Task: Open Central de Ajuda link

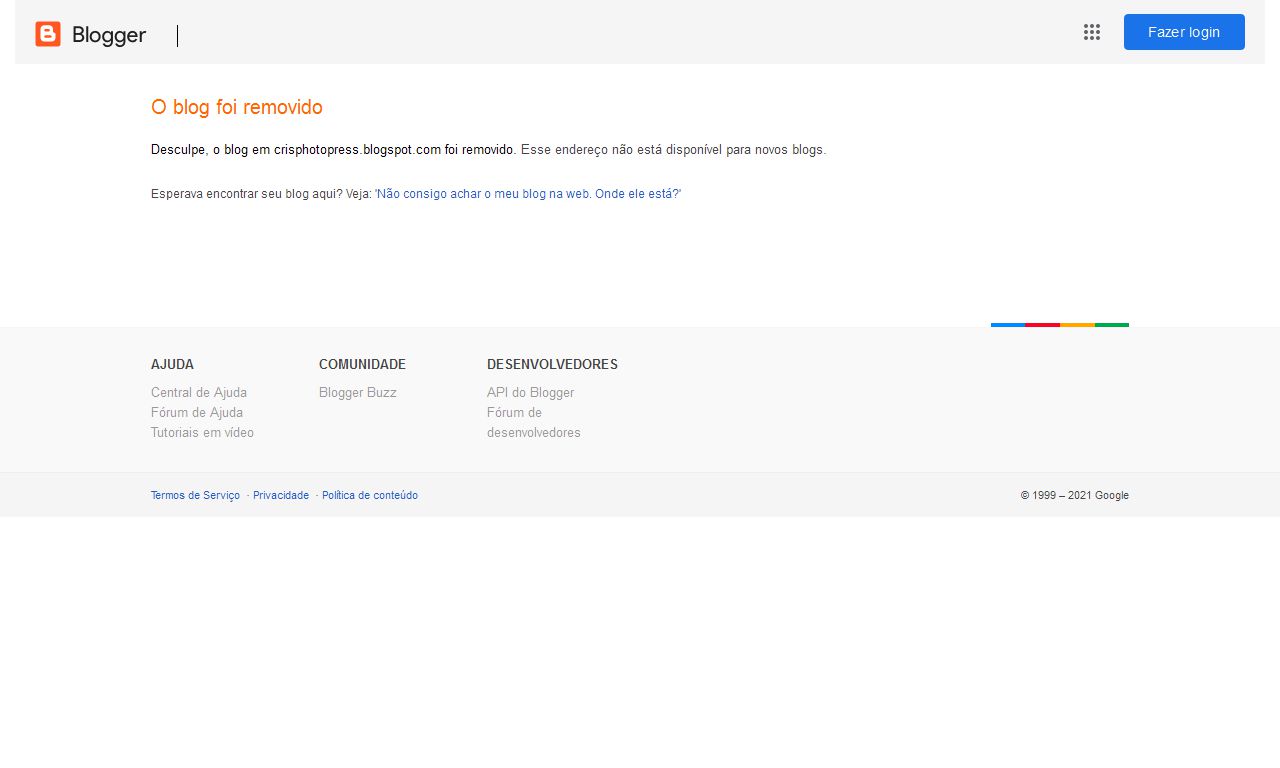Action: tap(199, 393)
